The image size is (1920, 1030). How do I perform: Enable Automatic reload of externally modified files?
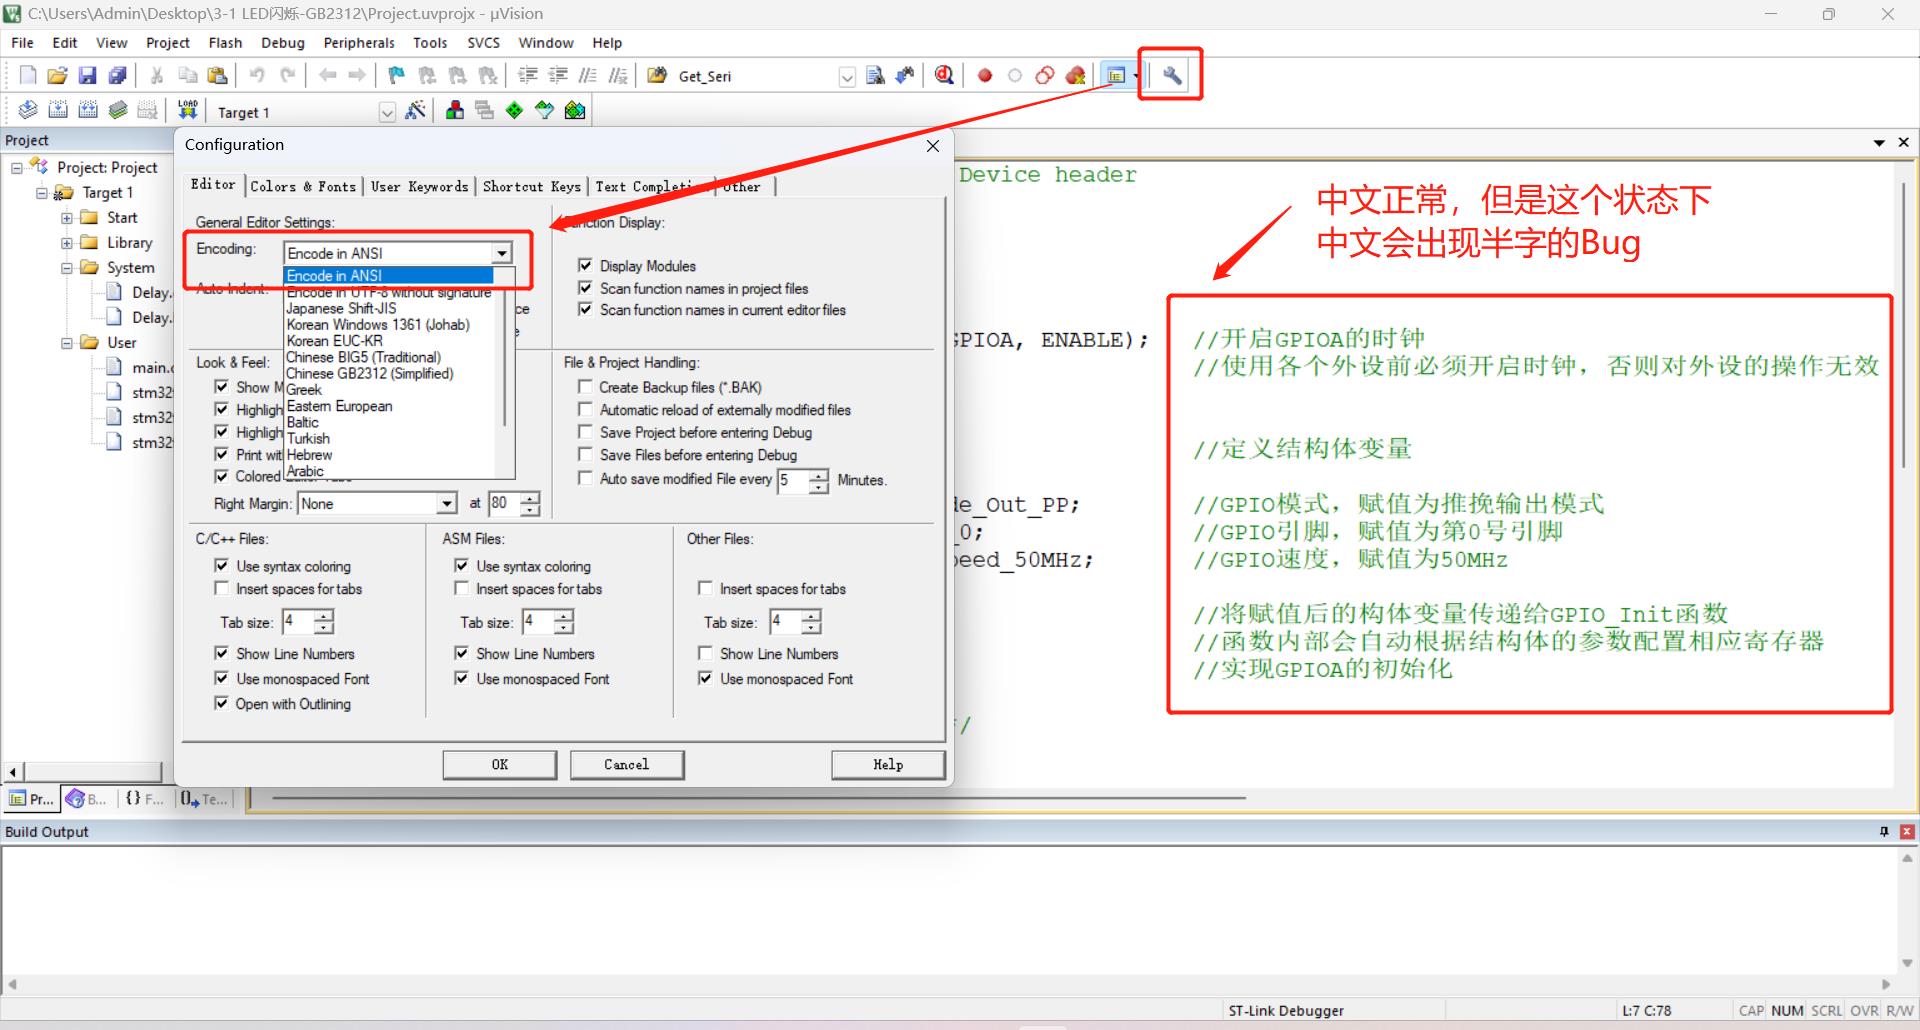[x=585, y=409]
